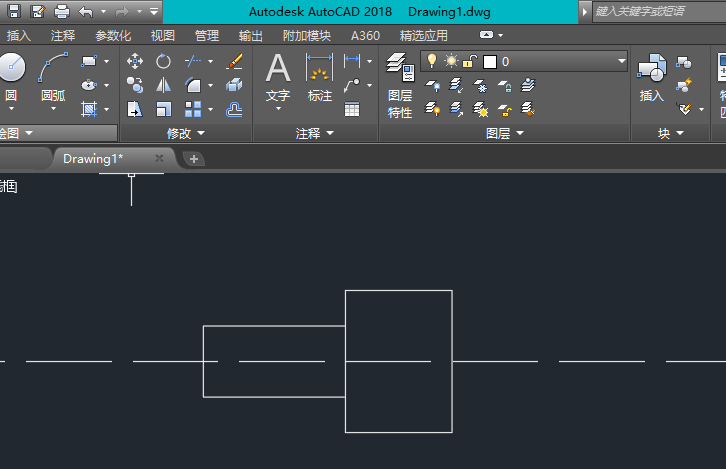The image size is (726, 469).
Task: Switch to the Drawing1* document tab
Action: click(x=93, y=159)
